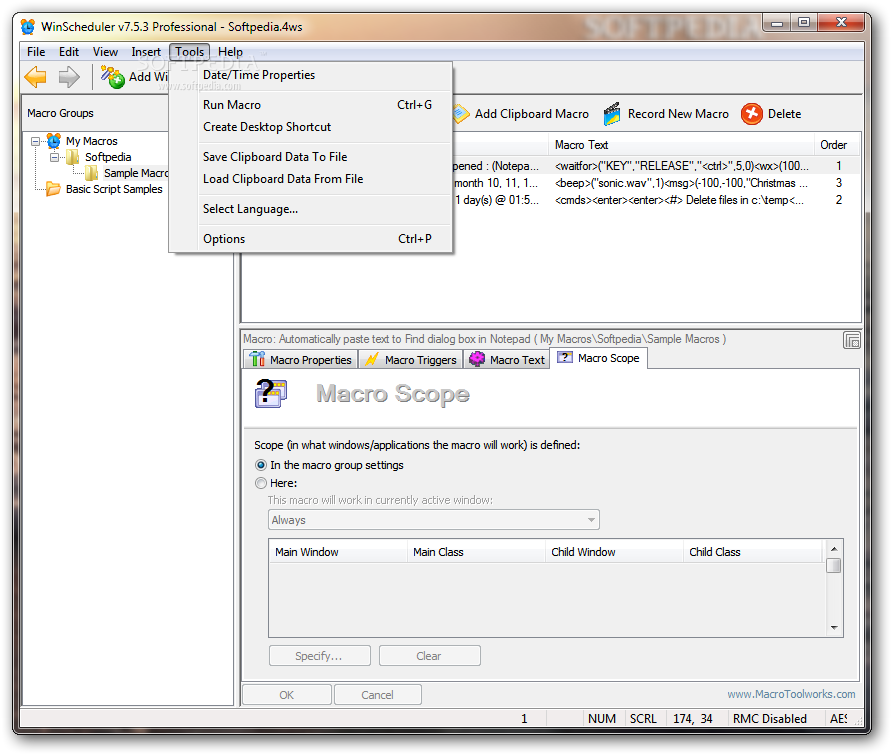Click the orange back arrow icon
The image size is (892, 755).
tap(35, 77)
